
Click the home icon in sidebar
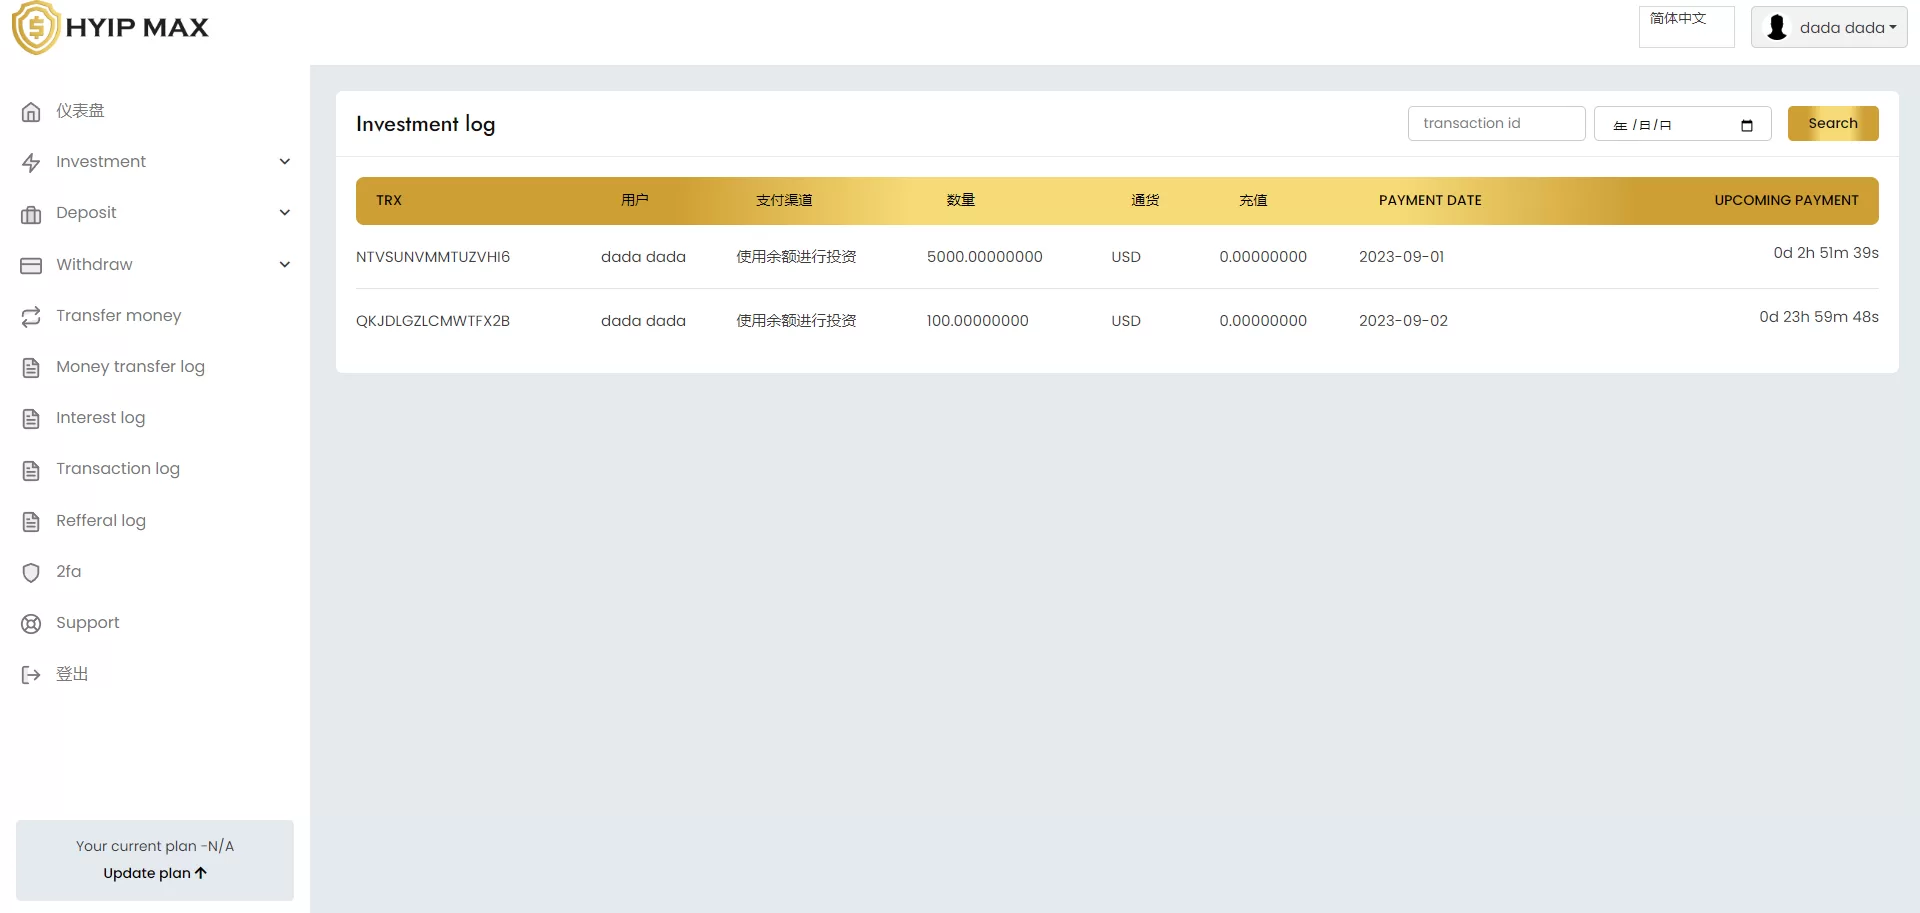point(31,112)
